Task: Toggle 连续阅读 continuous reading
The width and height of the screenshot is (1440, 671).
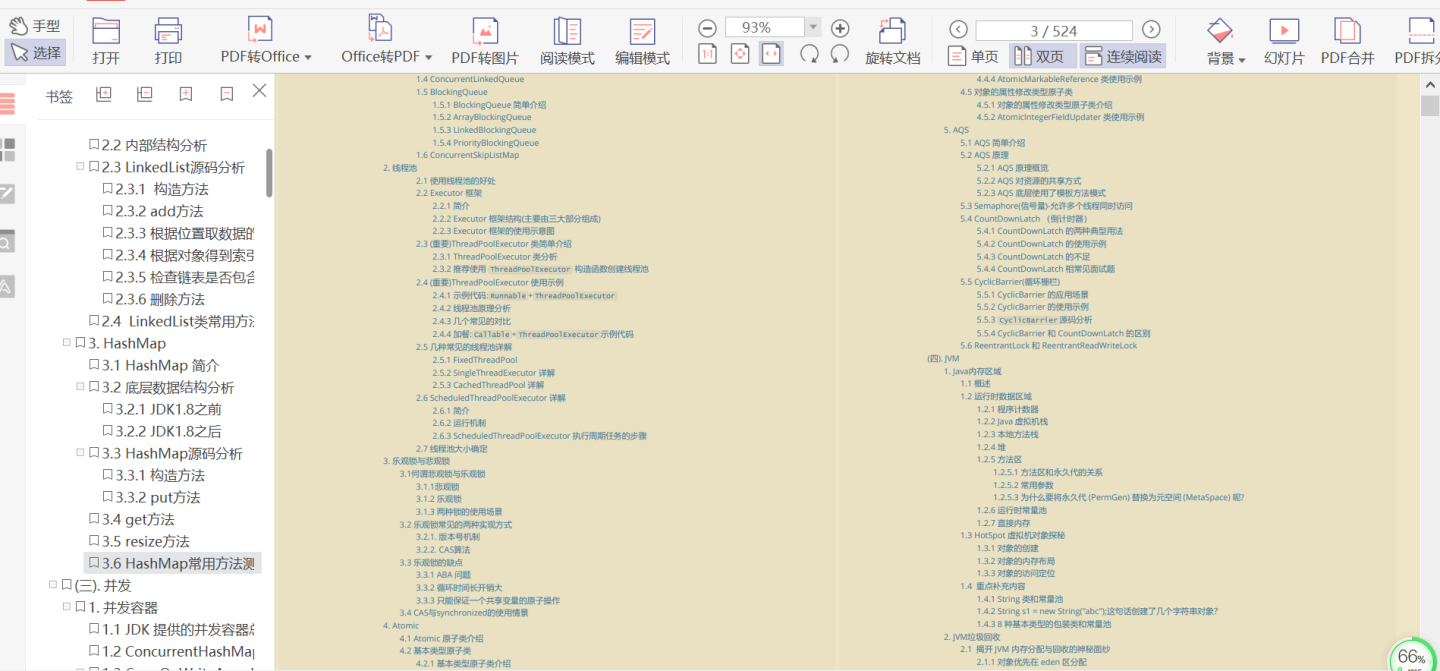Action: point(1123,56)
